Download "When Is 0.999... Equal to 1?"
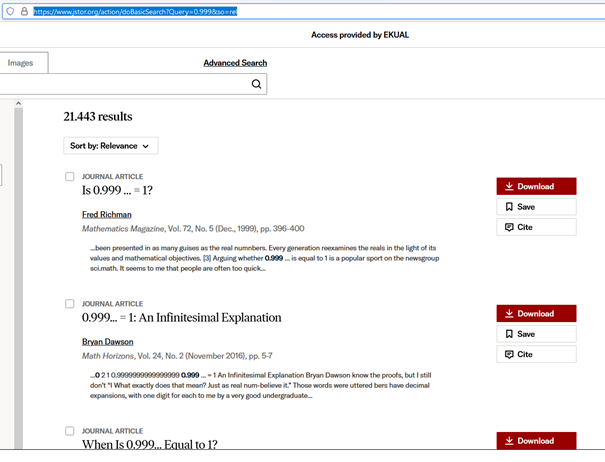Viewport: 605px width, 462px height. tap(536, 440)
